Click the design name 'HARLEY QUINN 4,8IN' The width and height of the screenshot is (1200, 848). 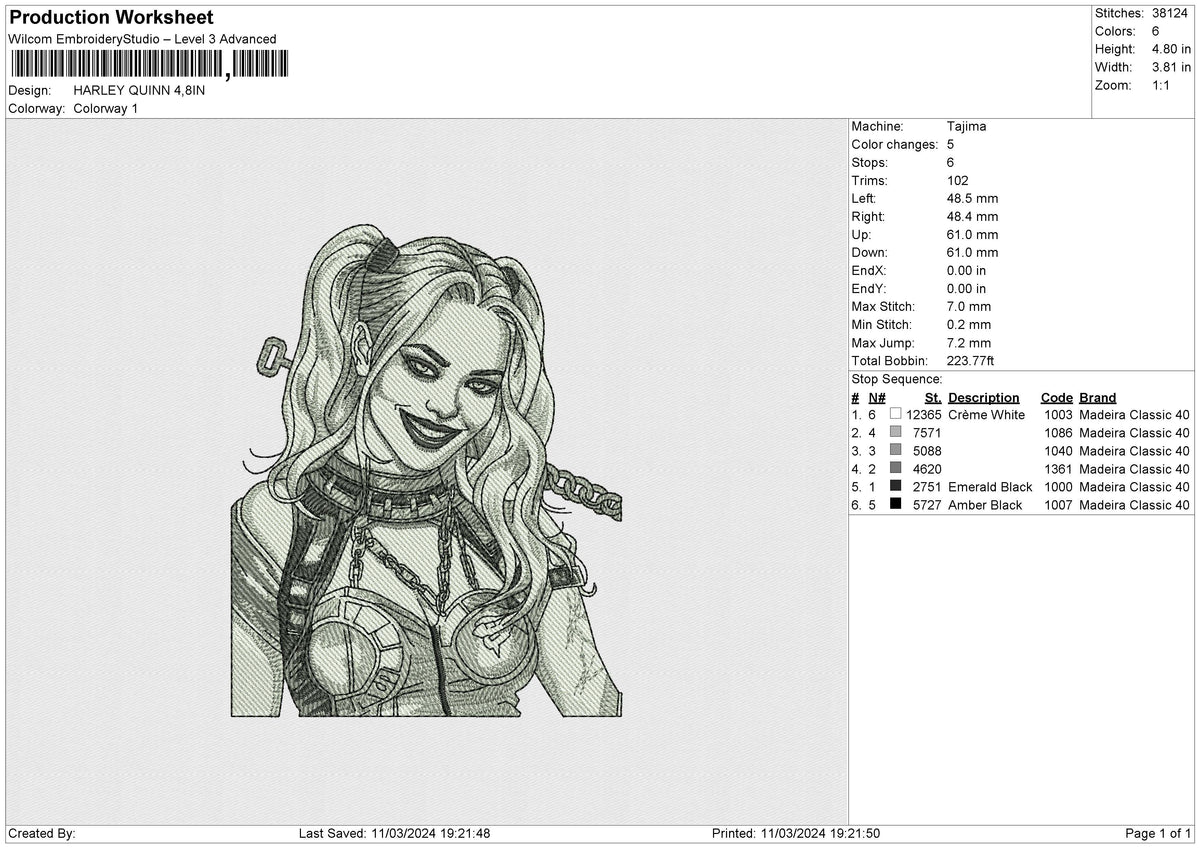140,90
